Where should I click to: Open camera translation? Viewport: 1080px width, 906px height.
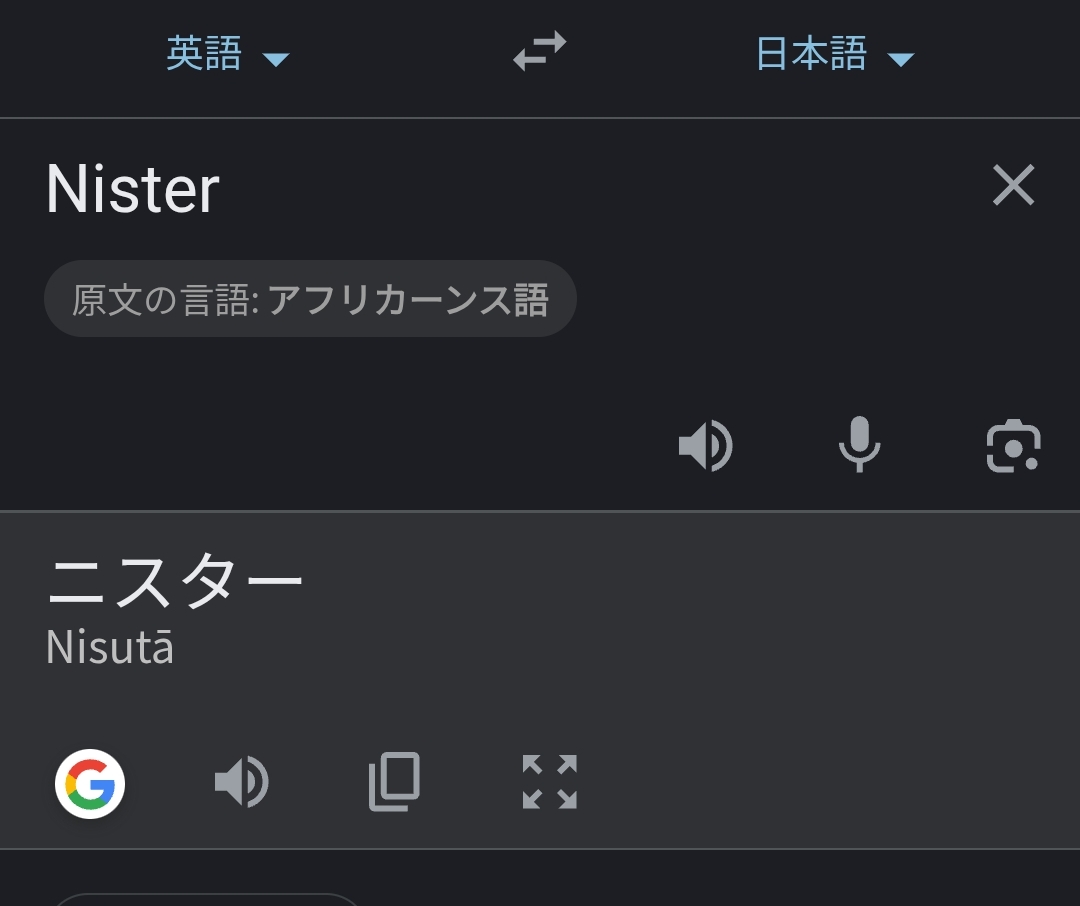[x=1013, y=446]
